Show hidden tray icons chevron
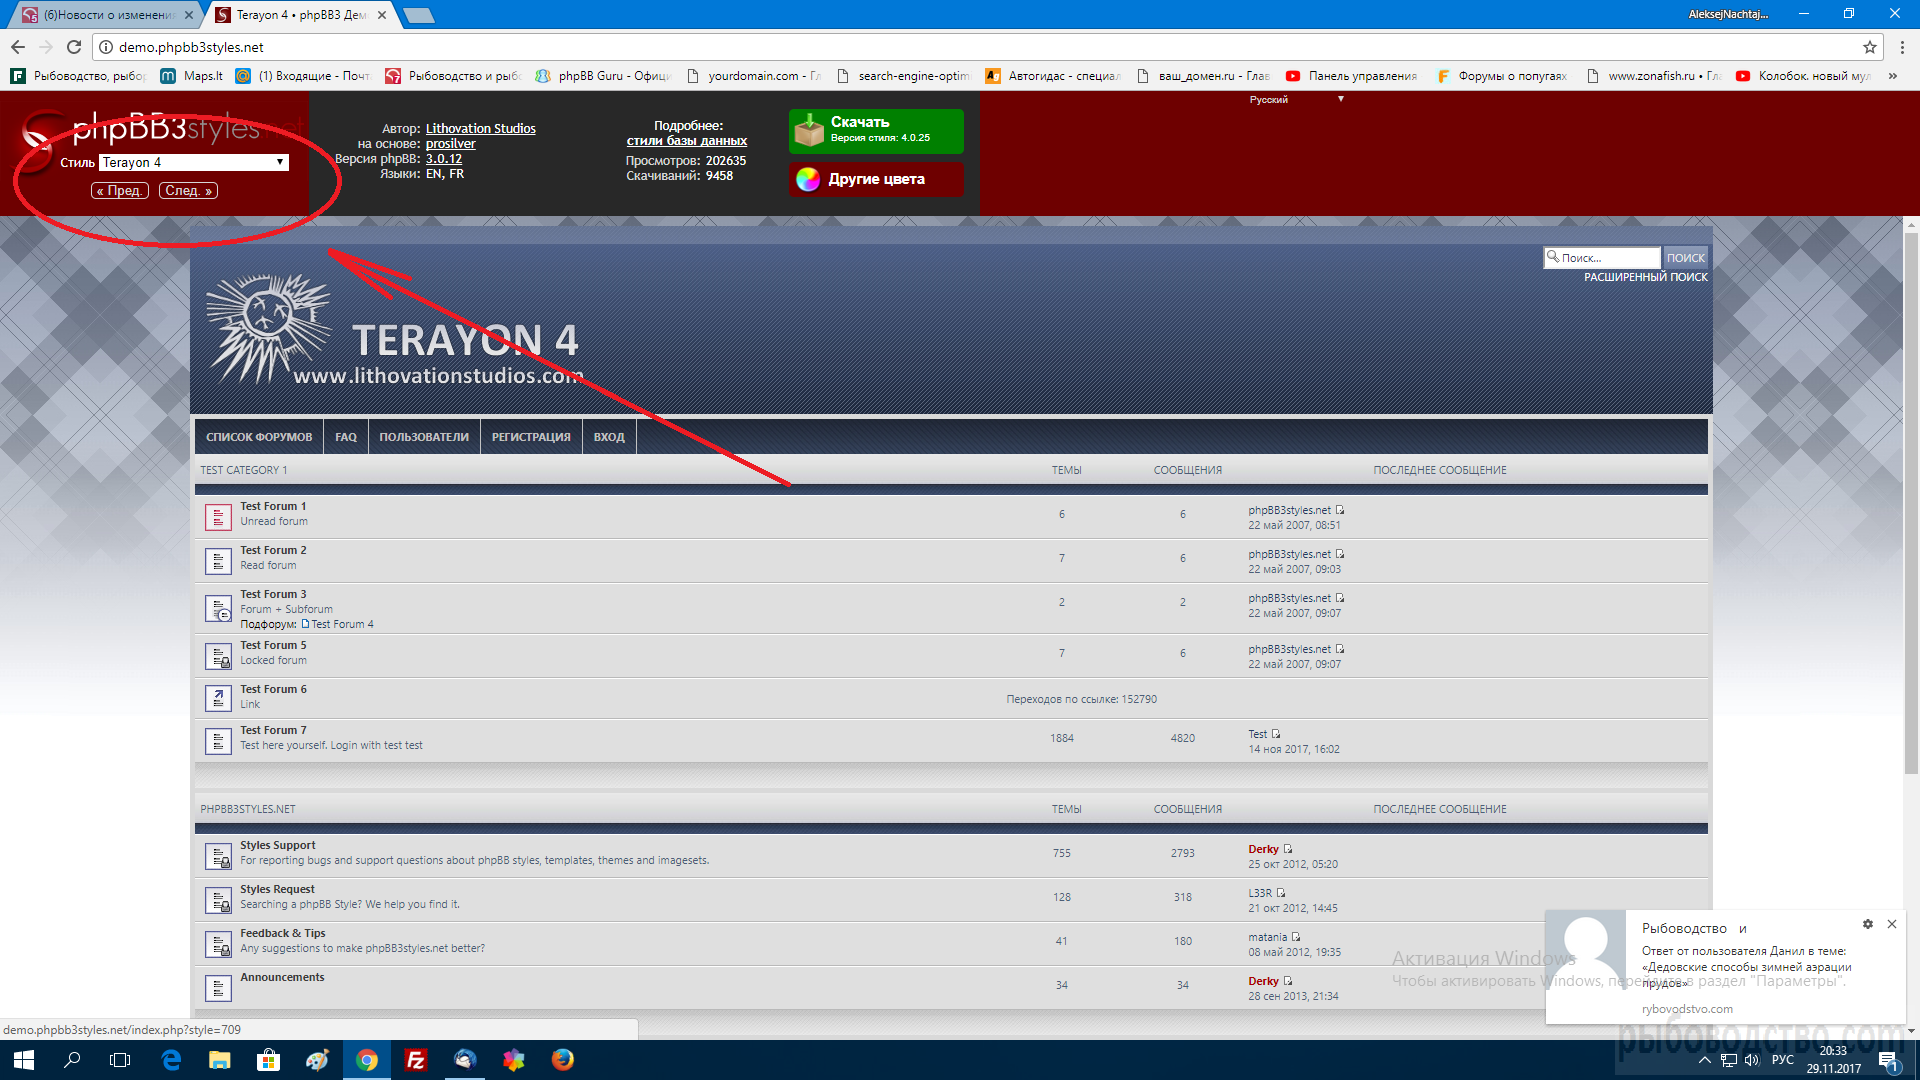This screenshot has height=1080, width=1920. pyautogui.click(x=1704, y=1060)
